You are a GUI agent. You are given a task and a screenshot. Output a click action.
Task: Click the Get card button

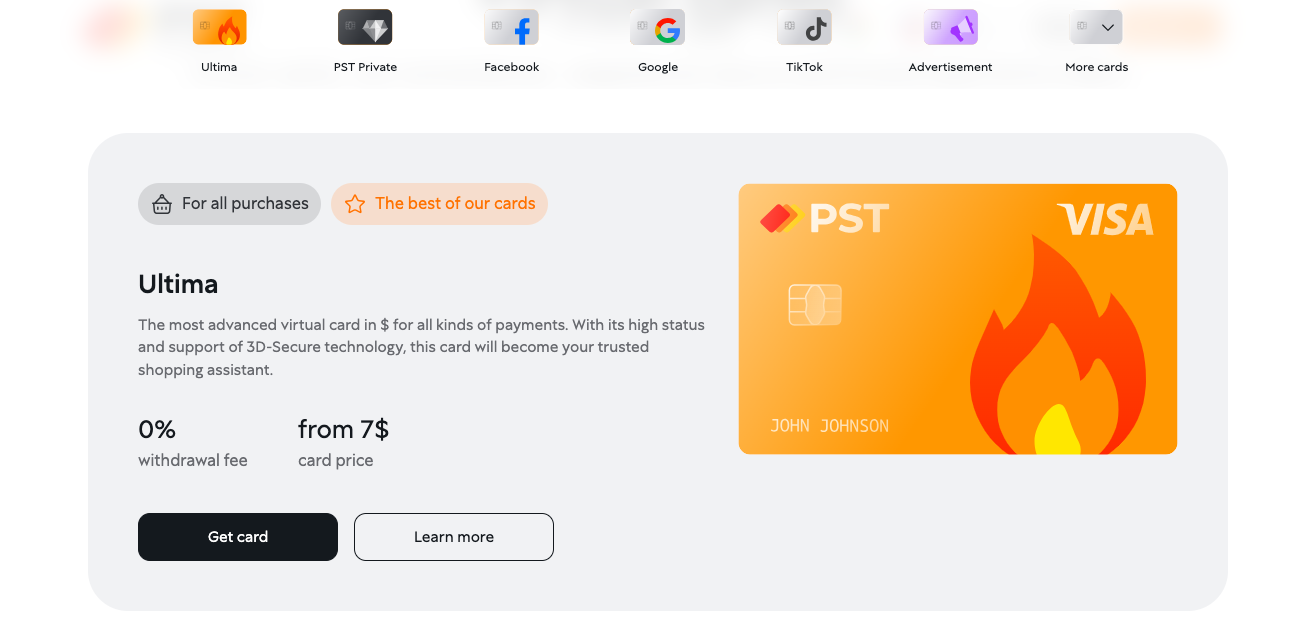pyautogui.click(x=238, y=537)
